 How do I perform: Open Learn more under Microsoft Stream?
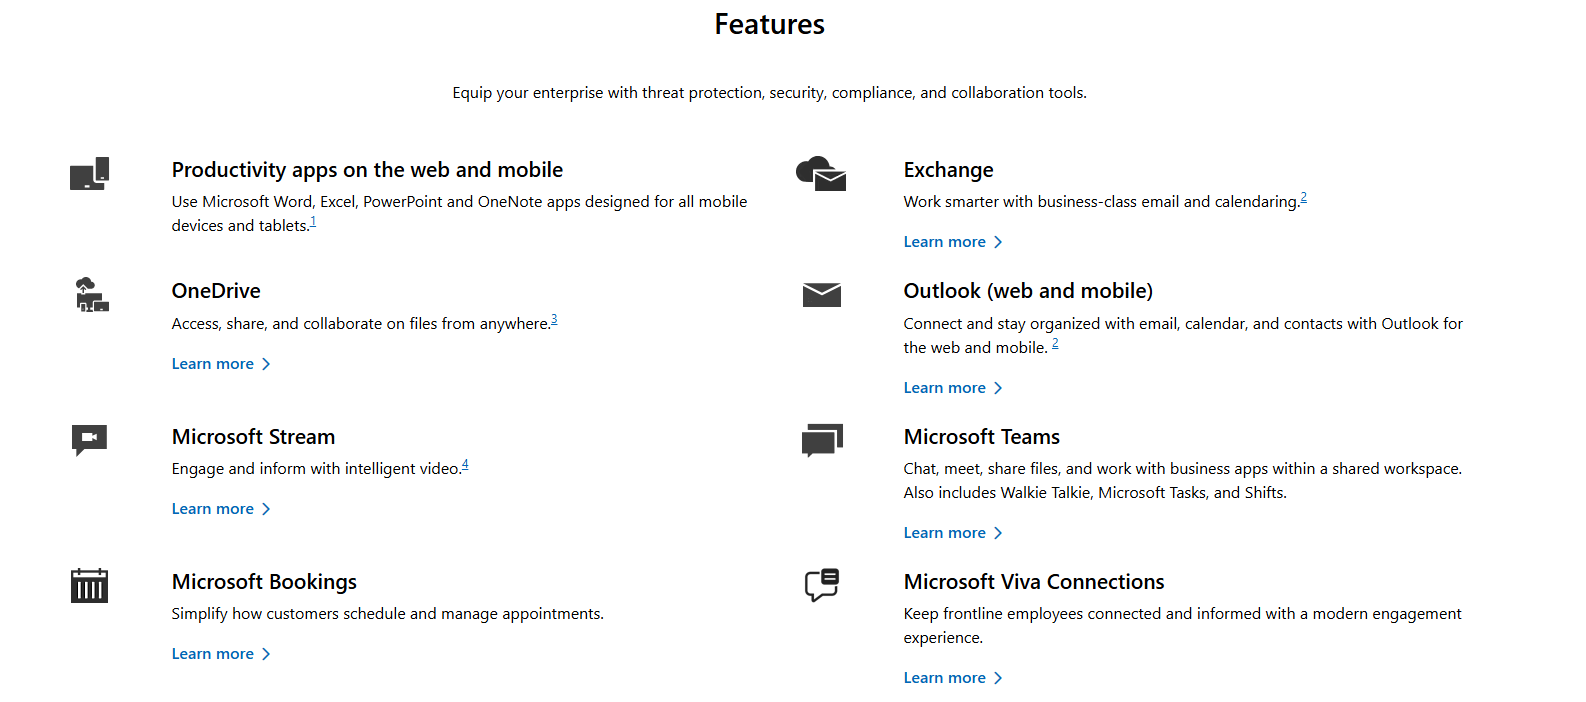212,508
